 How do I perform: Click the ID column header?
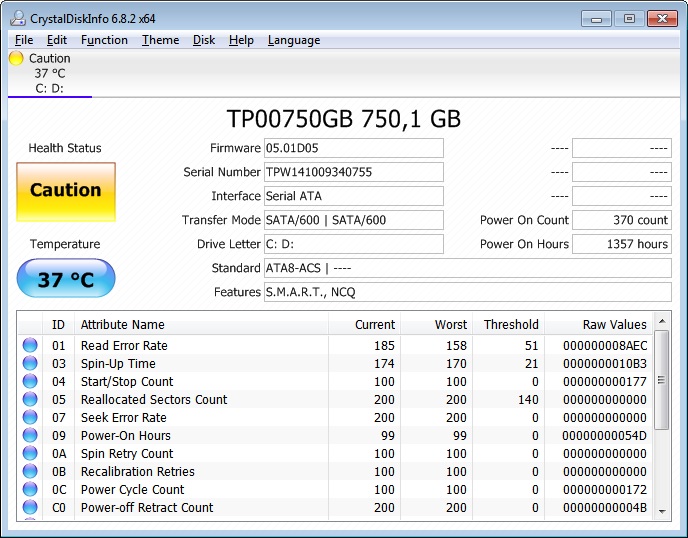(58, 324)
